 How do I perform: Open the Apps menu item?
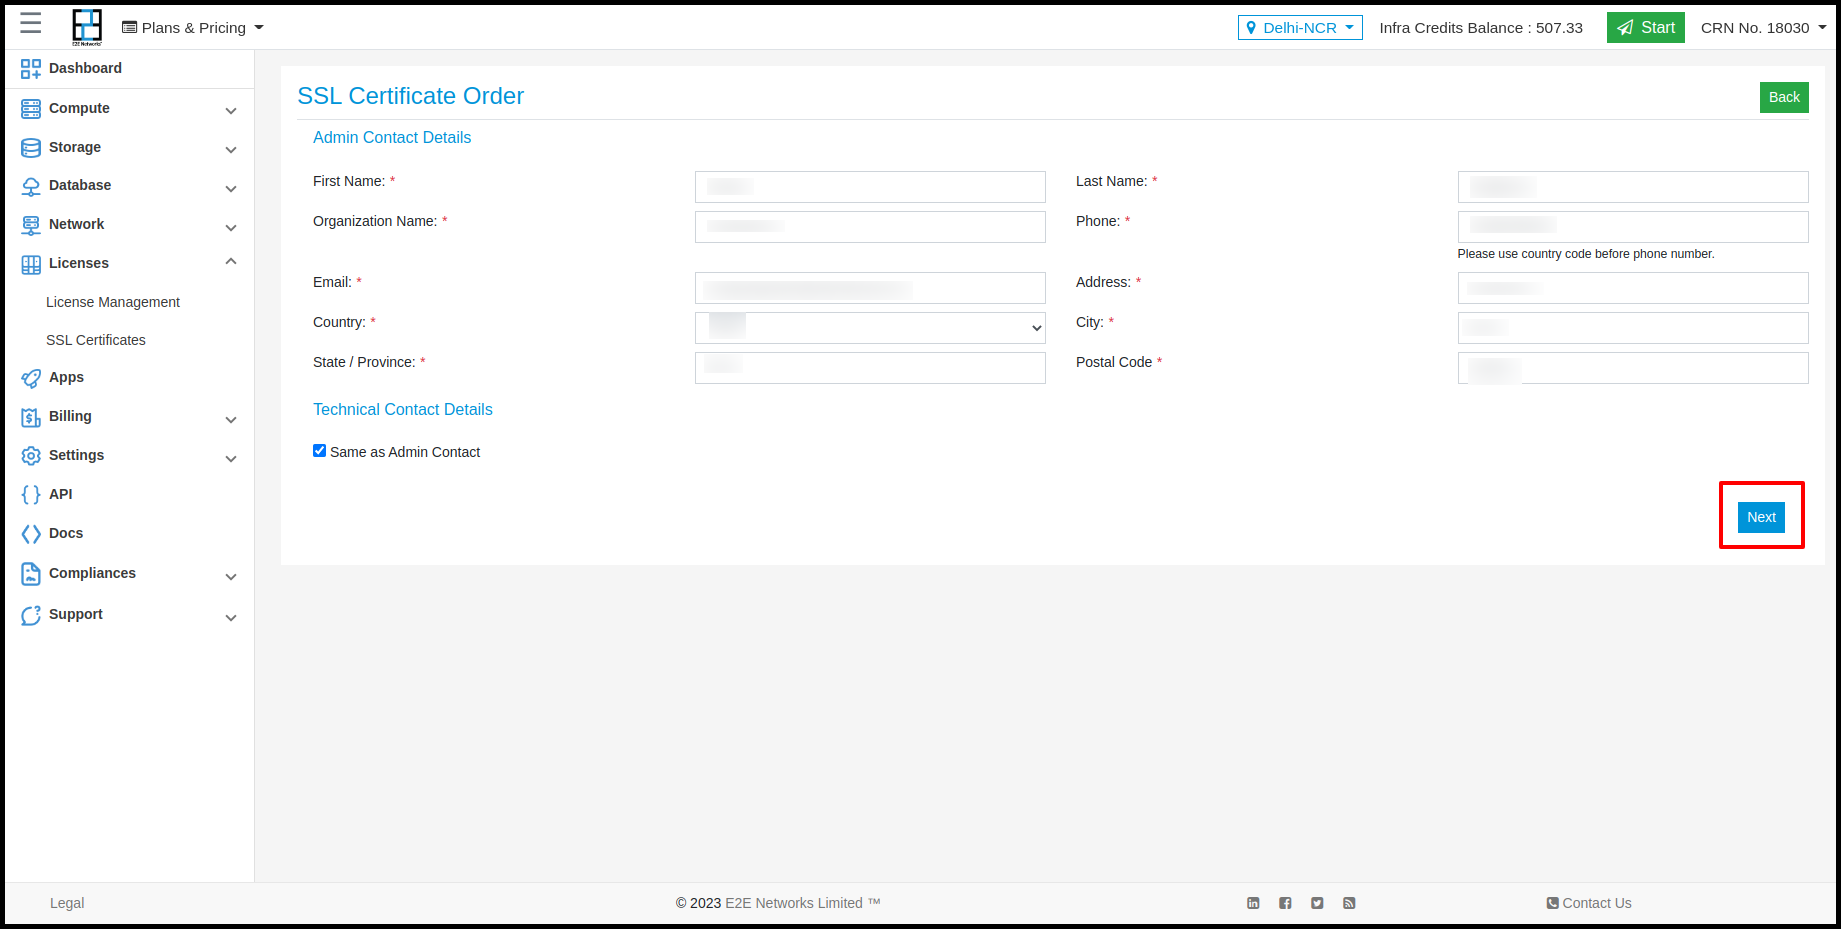pyautogui.click(x=66, y=377)
